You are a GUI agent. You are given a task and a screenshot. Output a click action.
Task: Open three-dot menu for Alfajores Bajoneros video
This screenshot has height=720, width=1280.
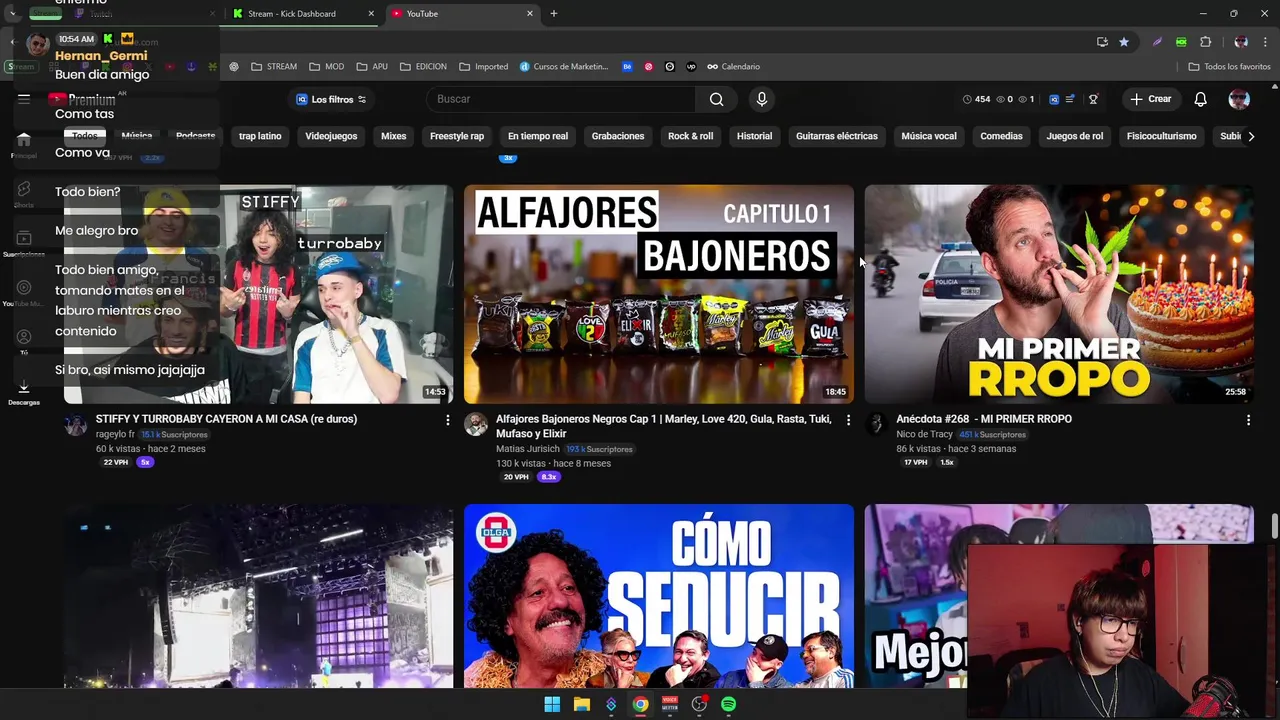click(848, 420)
